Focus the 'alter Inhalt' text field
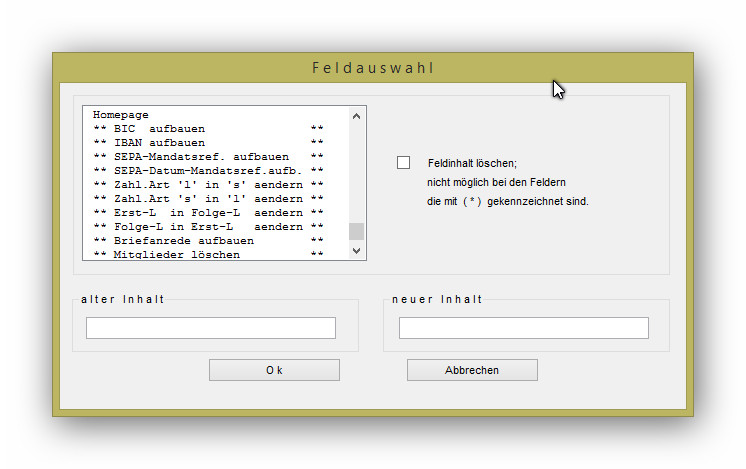Screen dimensions: 746x469 [210, 328]
